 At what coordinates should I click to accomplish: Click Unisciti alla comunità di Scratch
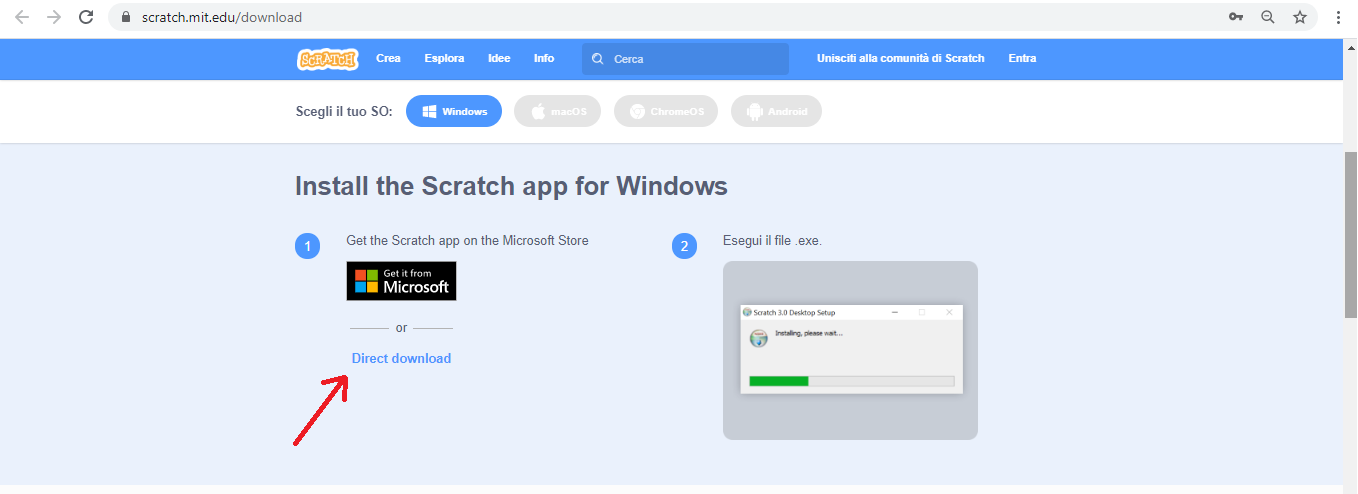click(x=900, y=58)
